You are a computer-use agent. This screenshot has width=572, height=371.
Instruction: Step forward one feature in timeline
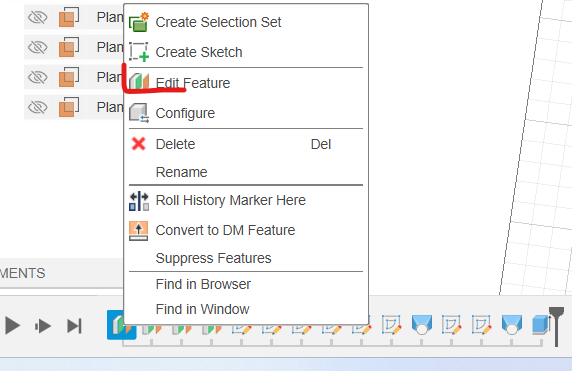[43, 326]
